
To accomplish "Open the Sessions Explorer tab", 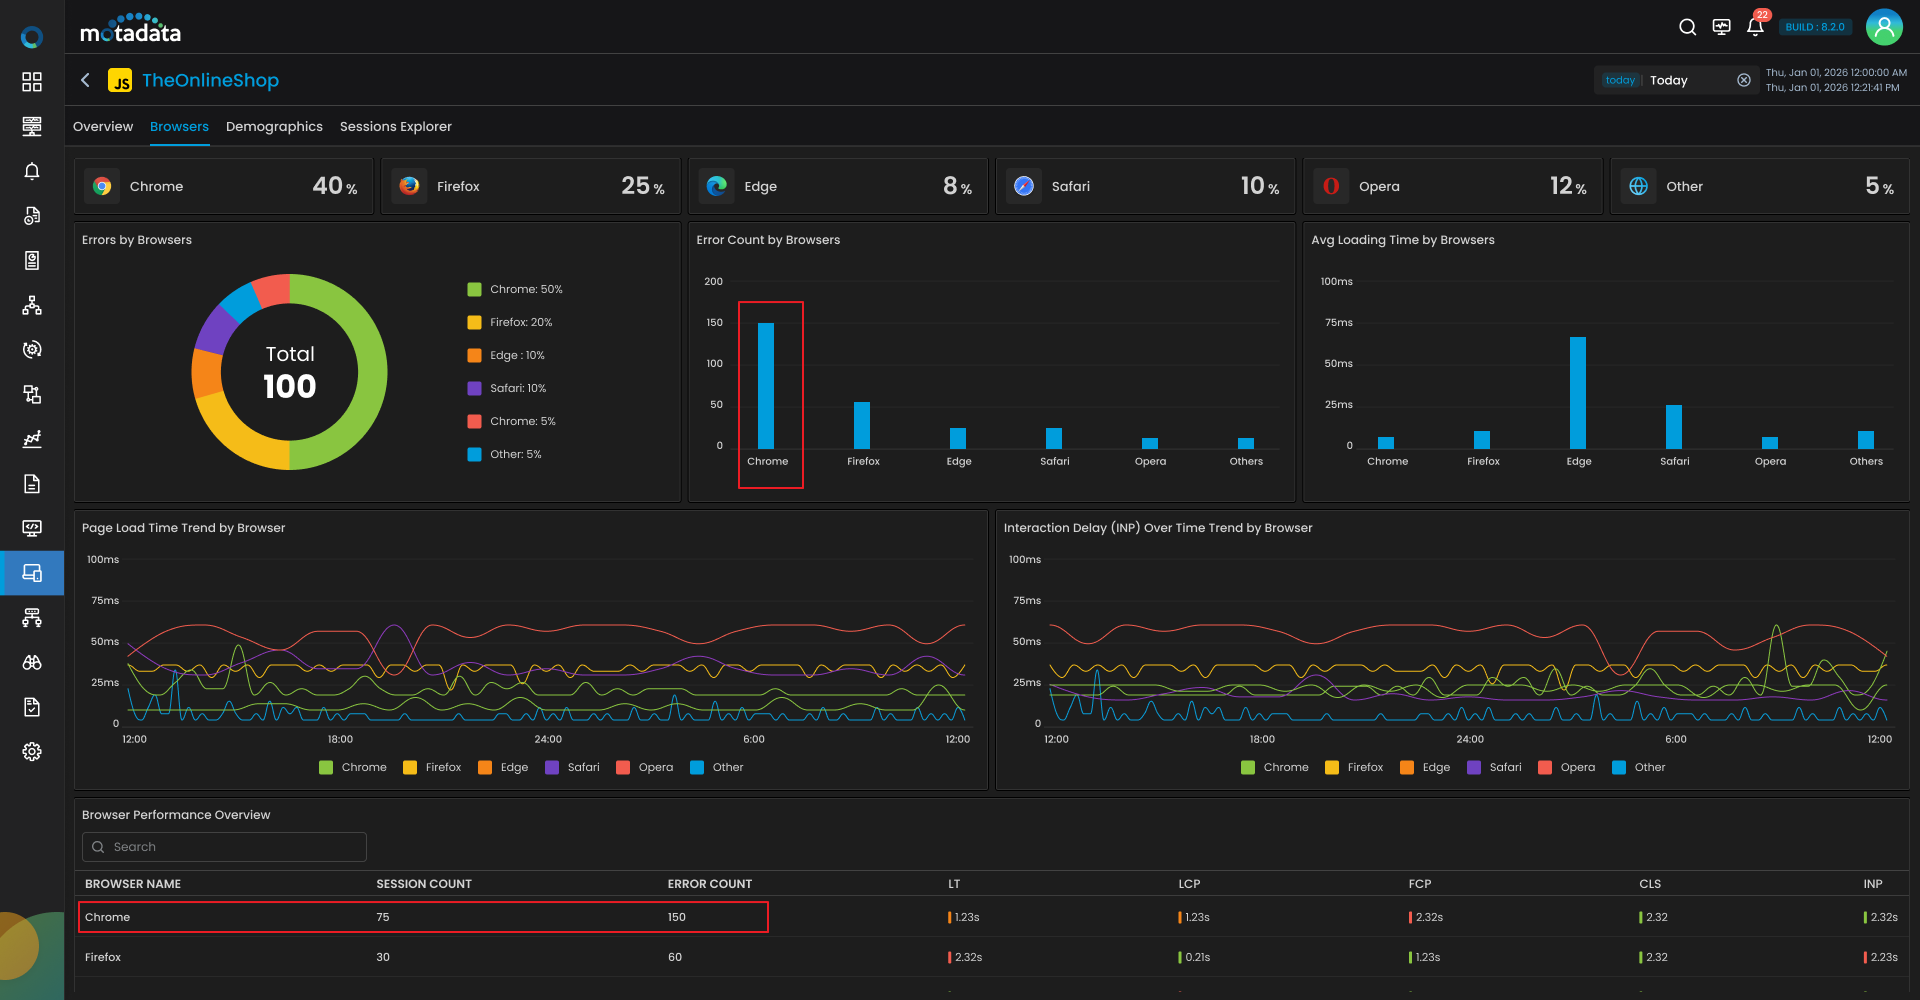I will tap(395, 127).
